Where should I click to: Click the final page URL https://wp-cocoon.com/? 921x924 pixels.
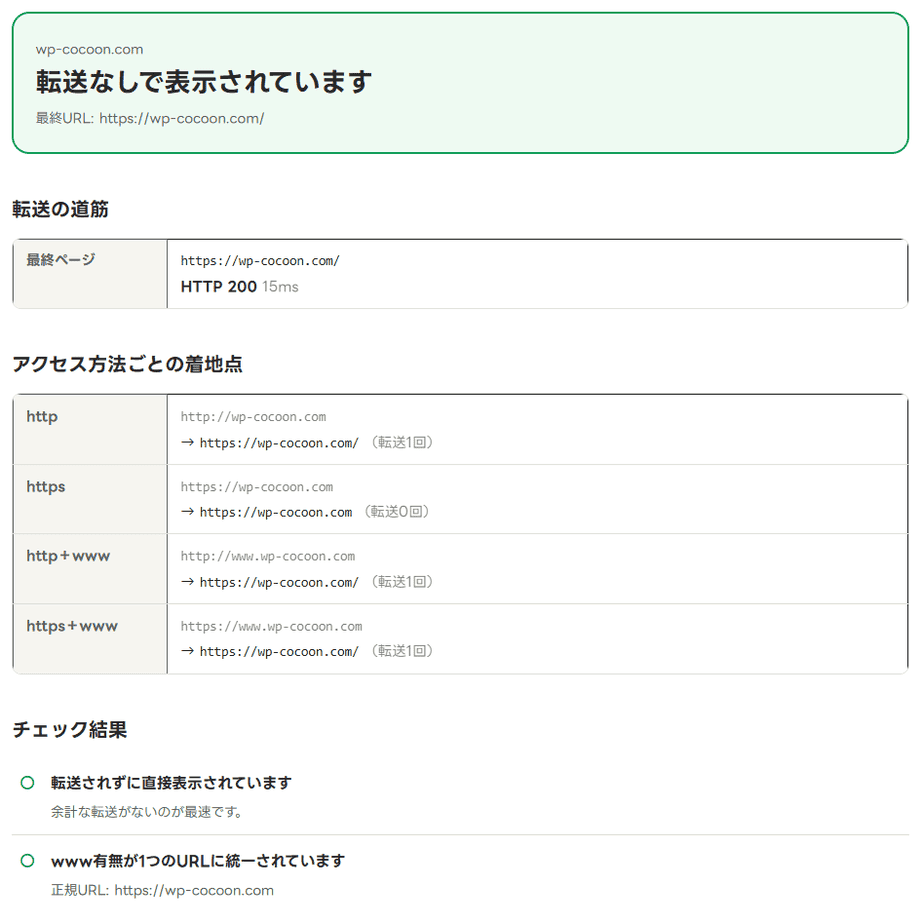click(x=260, y=261)
